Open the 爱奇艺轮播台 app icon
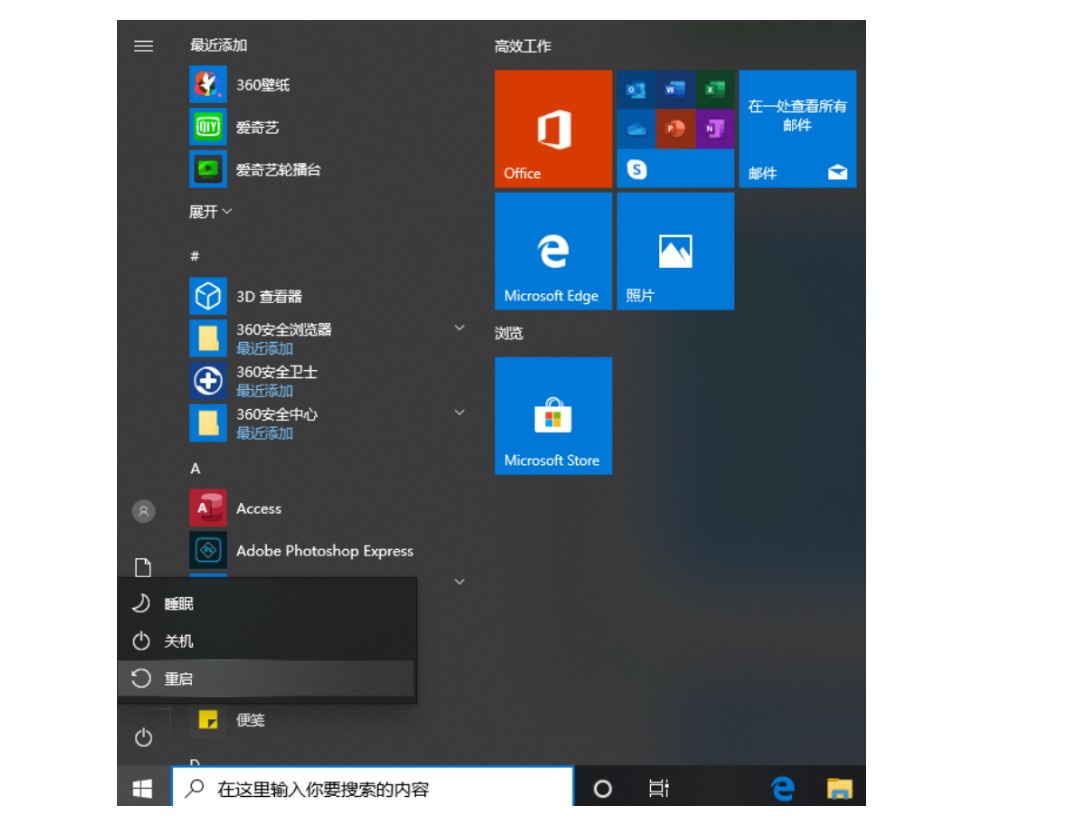This screenshot has width=1074, height=834. (208, 169)
